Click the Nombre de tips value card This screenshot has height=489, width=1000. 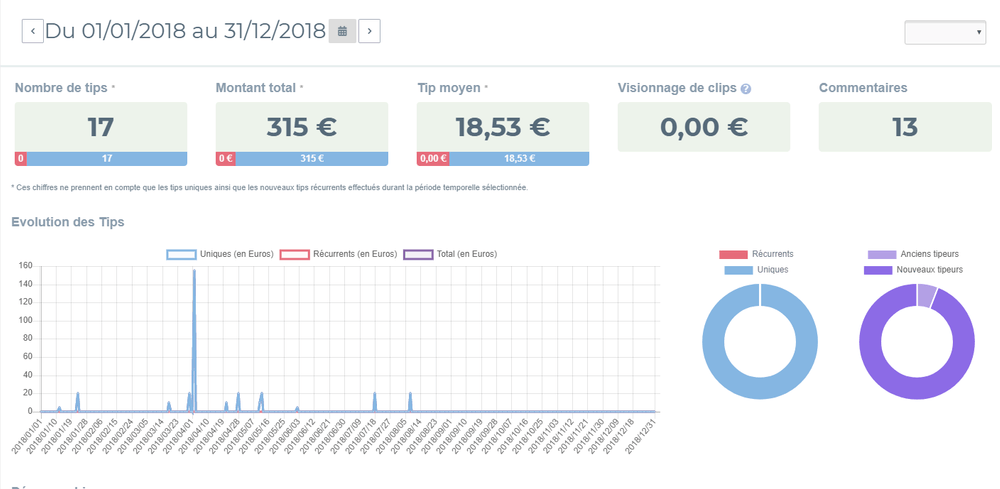click(101, 127)
